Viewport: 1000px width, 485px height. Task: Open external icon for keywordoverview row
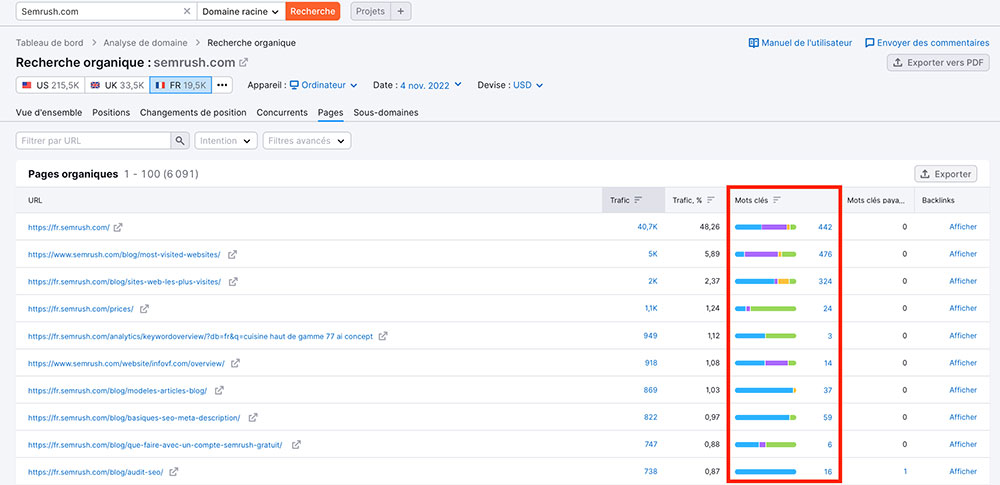(383, 336)
